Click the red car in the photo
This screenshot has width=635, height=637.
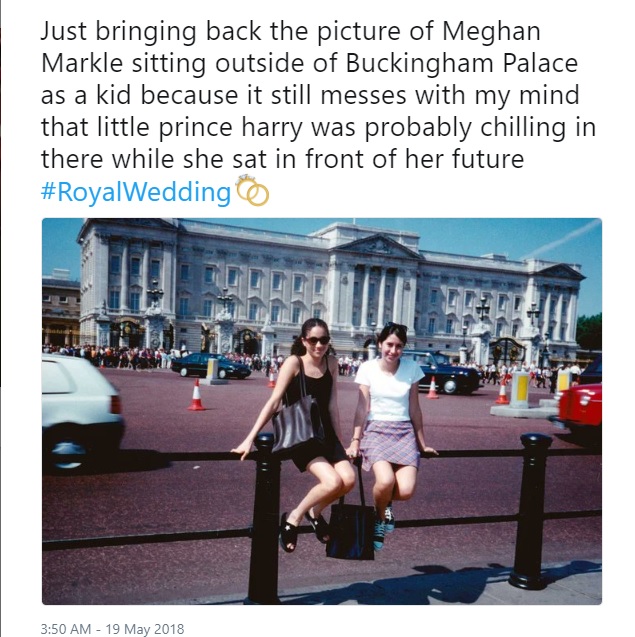coord(581,410)
